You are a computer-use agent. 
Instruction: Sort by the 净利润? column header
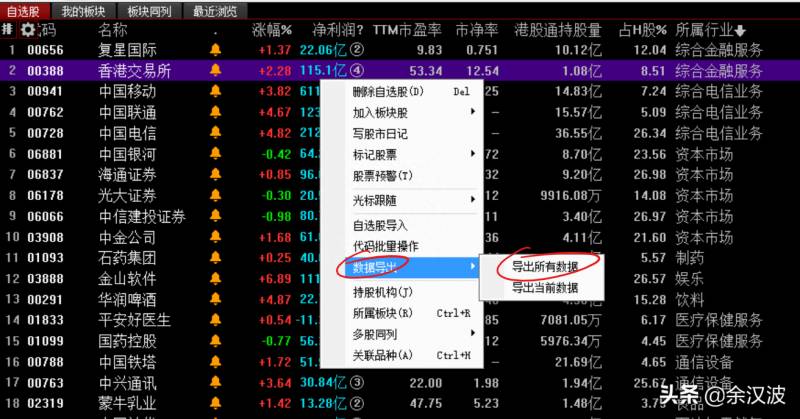[x=338, y=31]
